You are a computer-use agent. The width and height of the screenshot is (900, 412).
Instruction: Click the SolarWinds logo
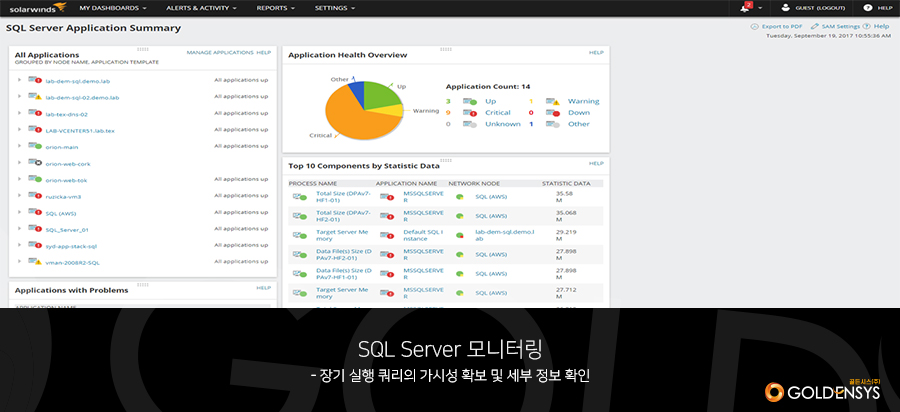tap(38, 8)
